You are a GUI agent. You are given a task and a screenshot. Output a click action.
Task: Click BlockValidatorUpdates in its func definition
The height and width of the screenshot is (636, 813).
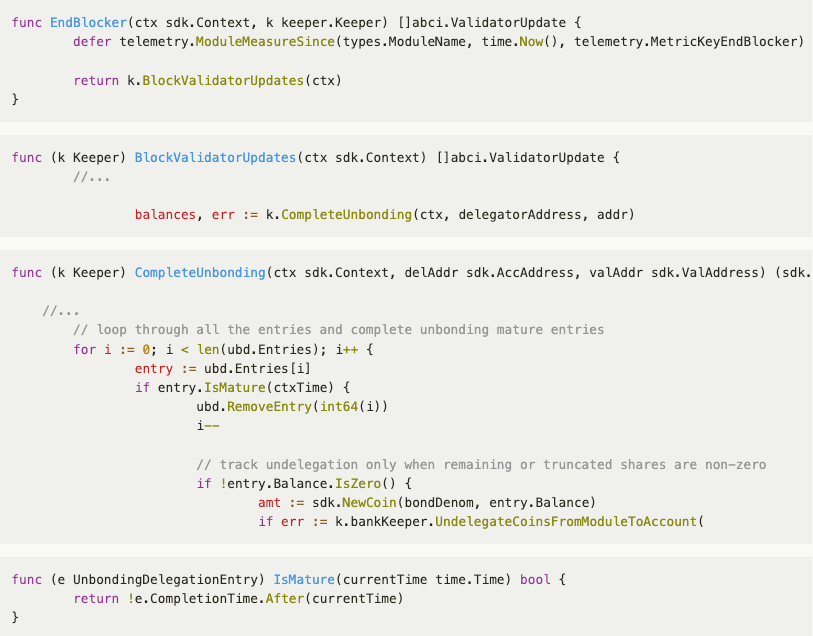pyautogui.click(x=215, y=158)
